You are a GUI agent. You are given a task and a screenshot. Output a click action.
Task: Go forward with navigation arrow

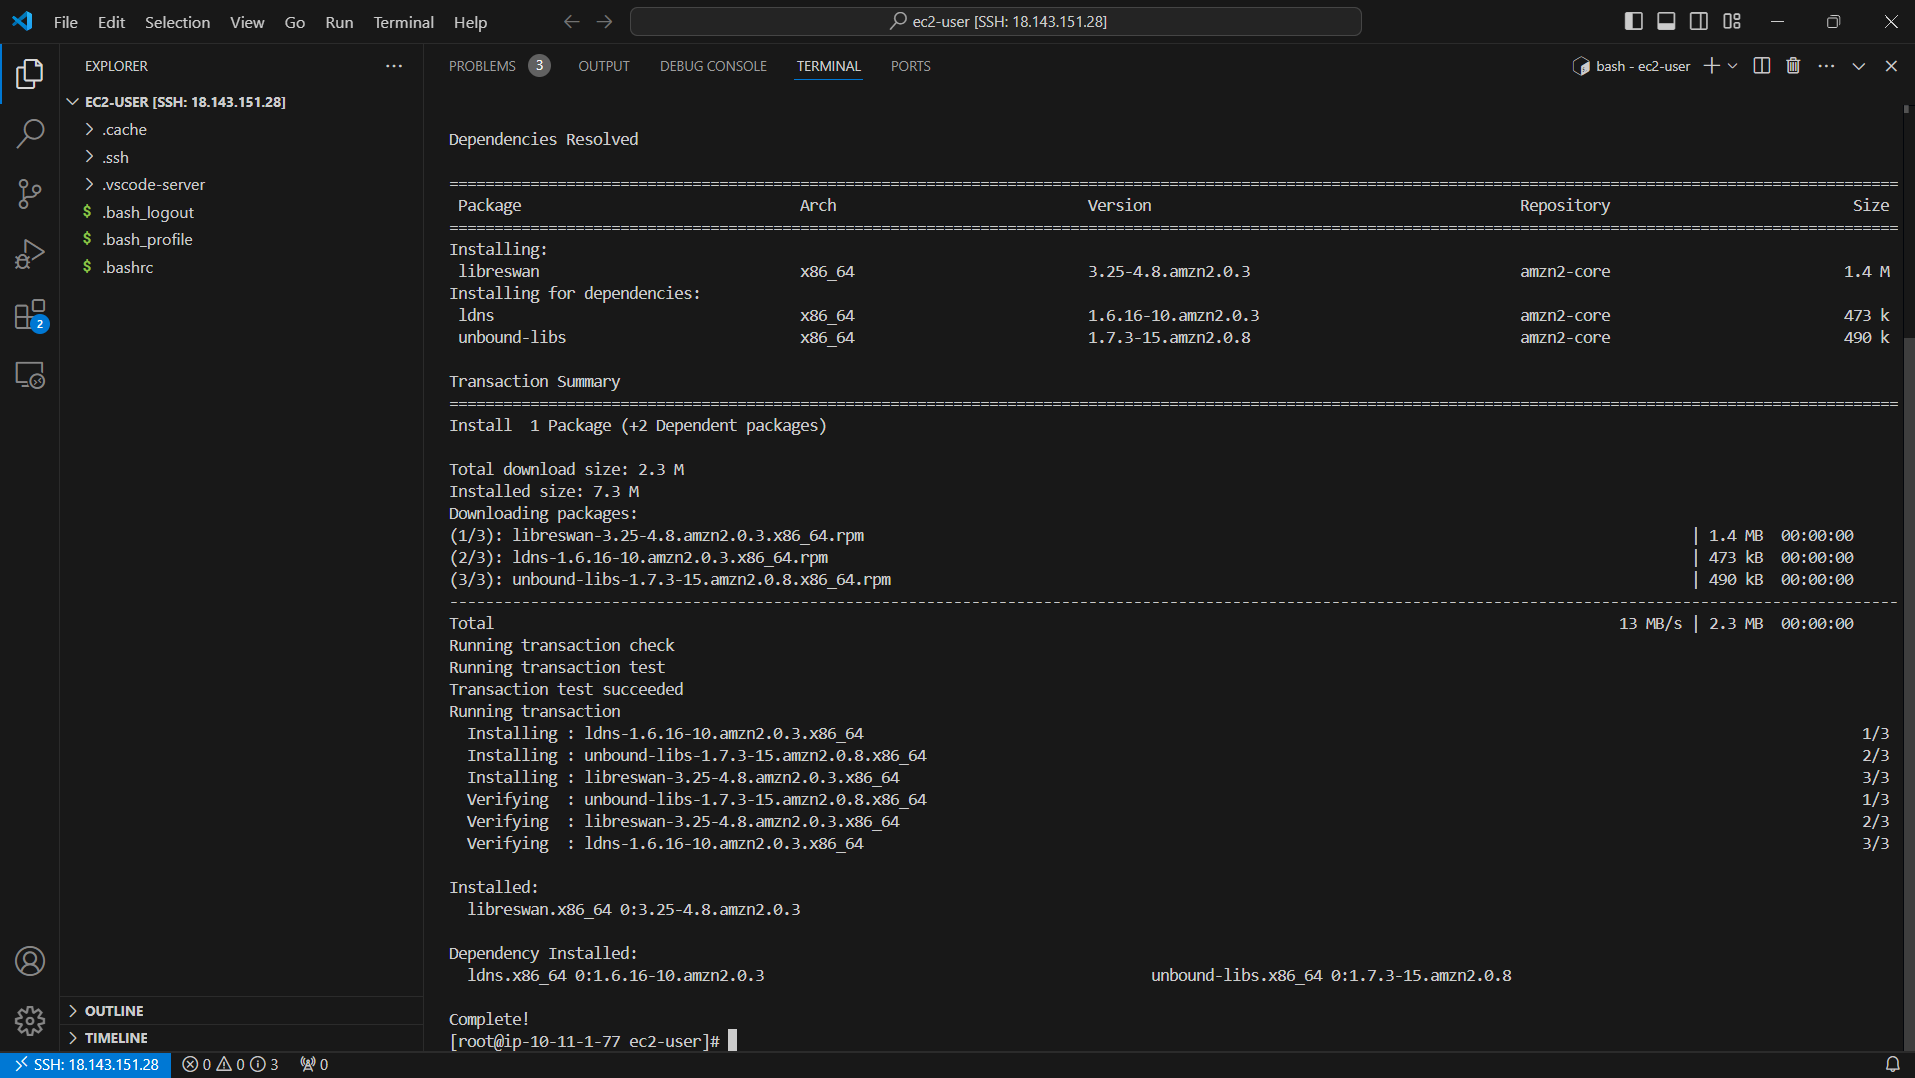604,21
